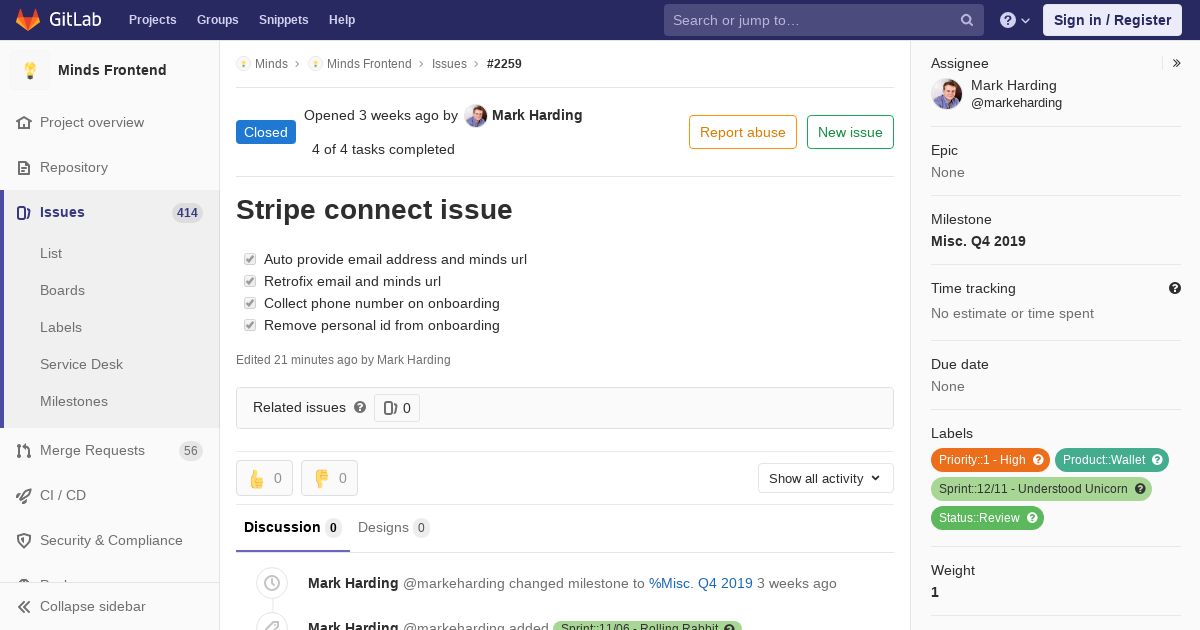Switch to the Designs tab

click(394, 527)
